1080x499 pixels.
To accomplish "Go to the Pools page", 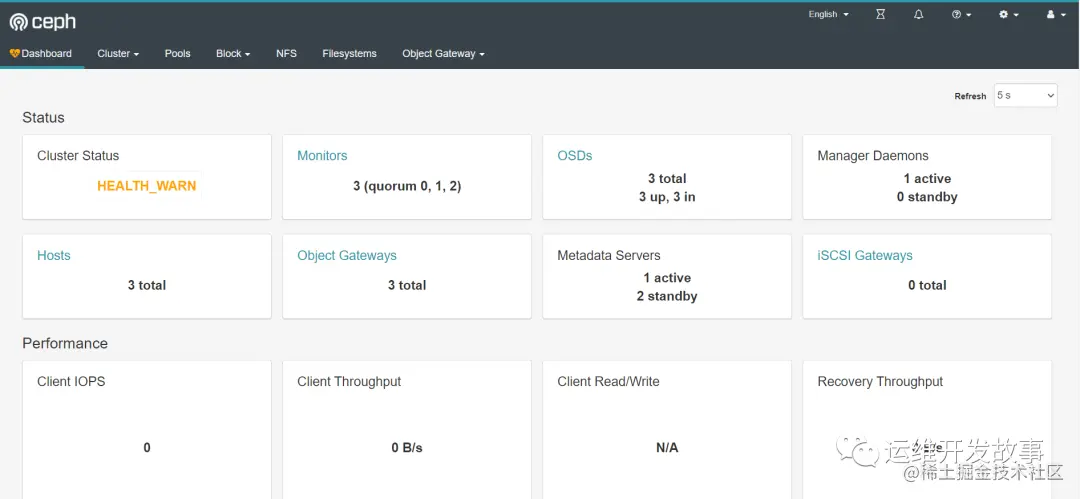I will 178,53.
